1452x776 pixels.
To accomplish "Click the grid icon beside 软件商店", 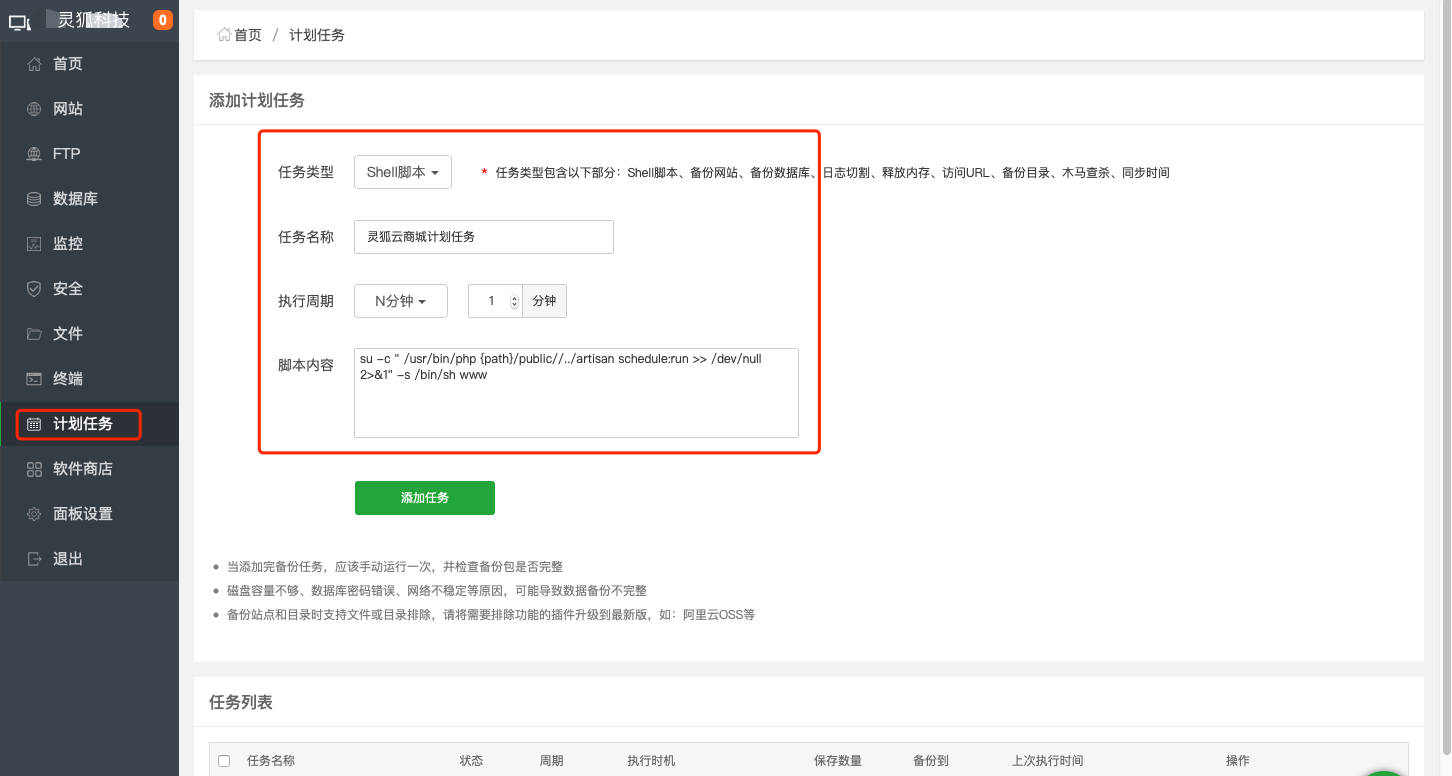I will pyautogui.click(x=34, y=469).
